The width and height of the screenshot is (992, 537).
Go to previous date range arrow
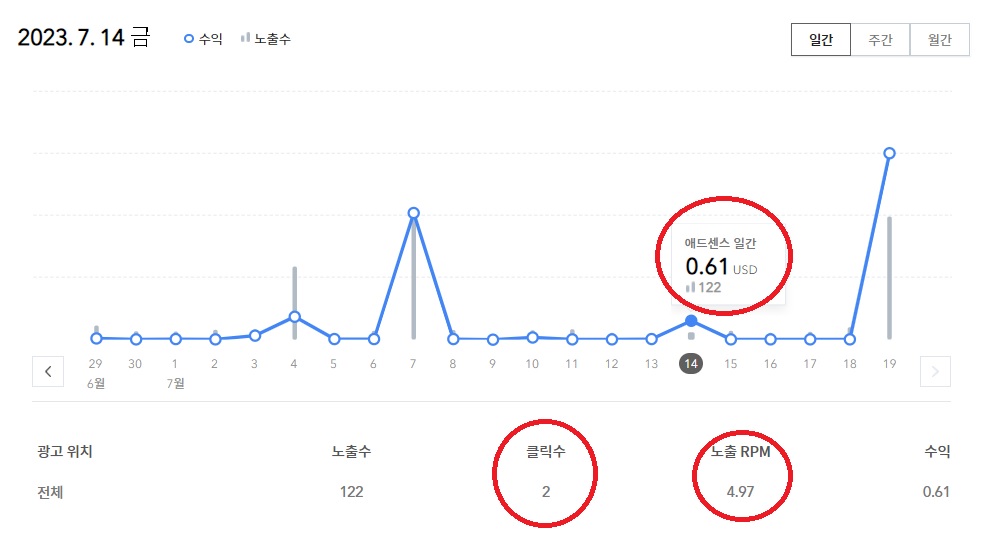pos(48,371)
